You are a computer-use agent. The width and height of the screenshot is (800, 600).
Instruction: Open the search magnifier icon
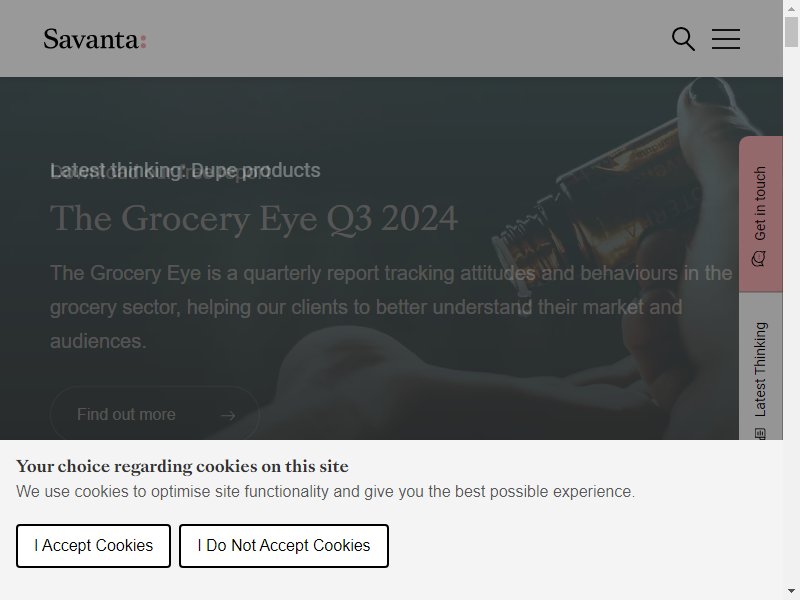point(683,39)
